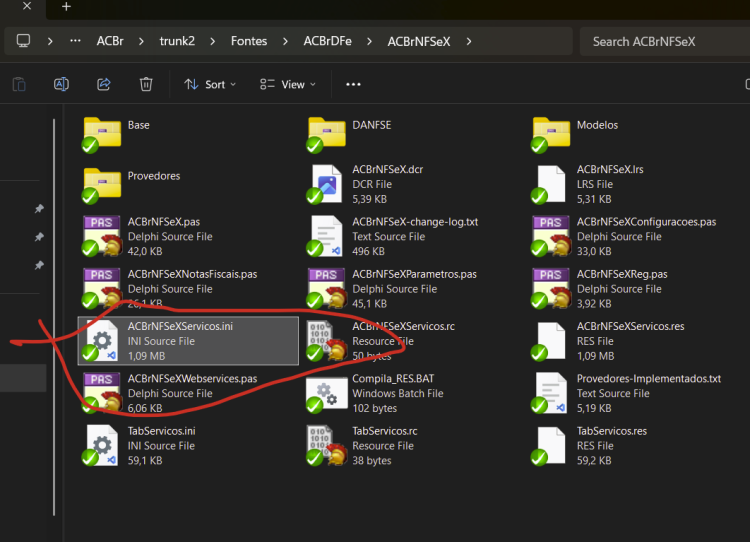Click the Share toolbar icon
Screen dimensions: 750x542
pyautogui.click(x=104, y=85)
